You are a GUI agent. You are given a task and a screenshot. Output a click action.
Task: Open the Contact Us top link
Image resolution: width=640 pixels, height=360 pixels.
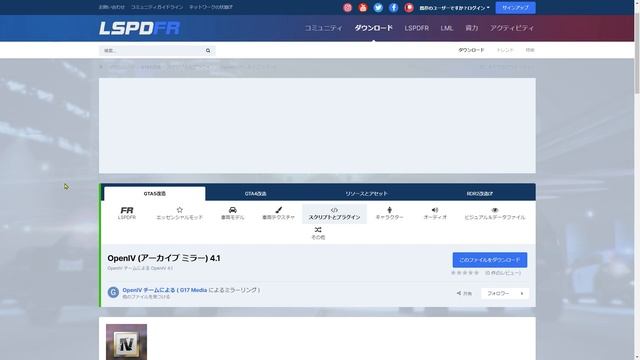tap(111, 7)
